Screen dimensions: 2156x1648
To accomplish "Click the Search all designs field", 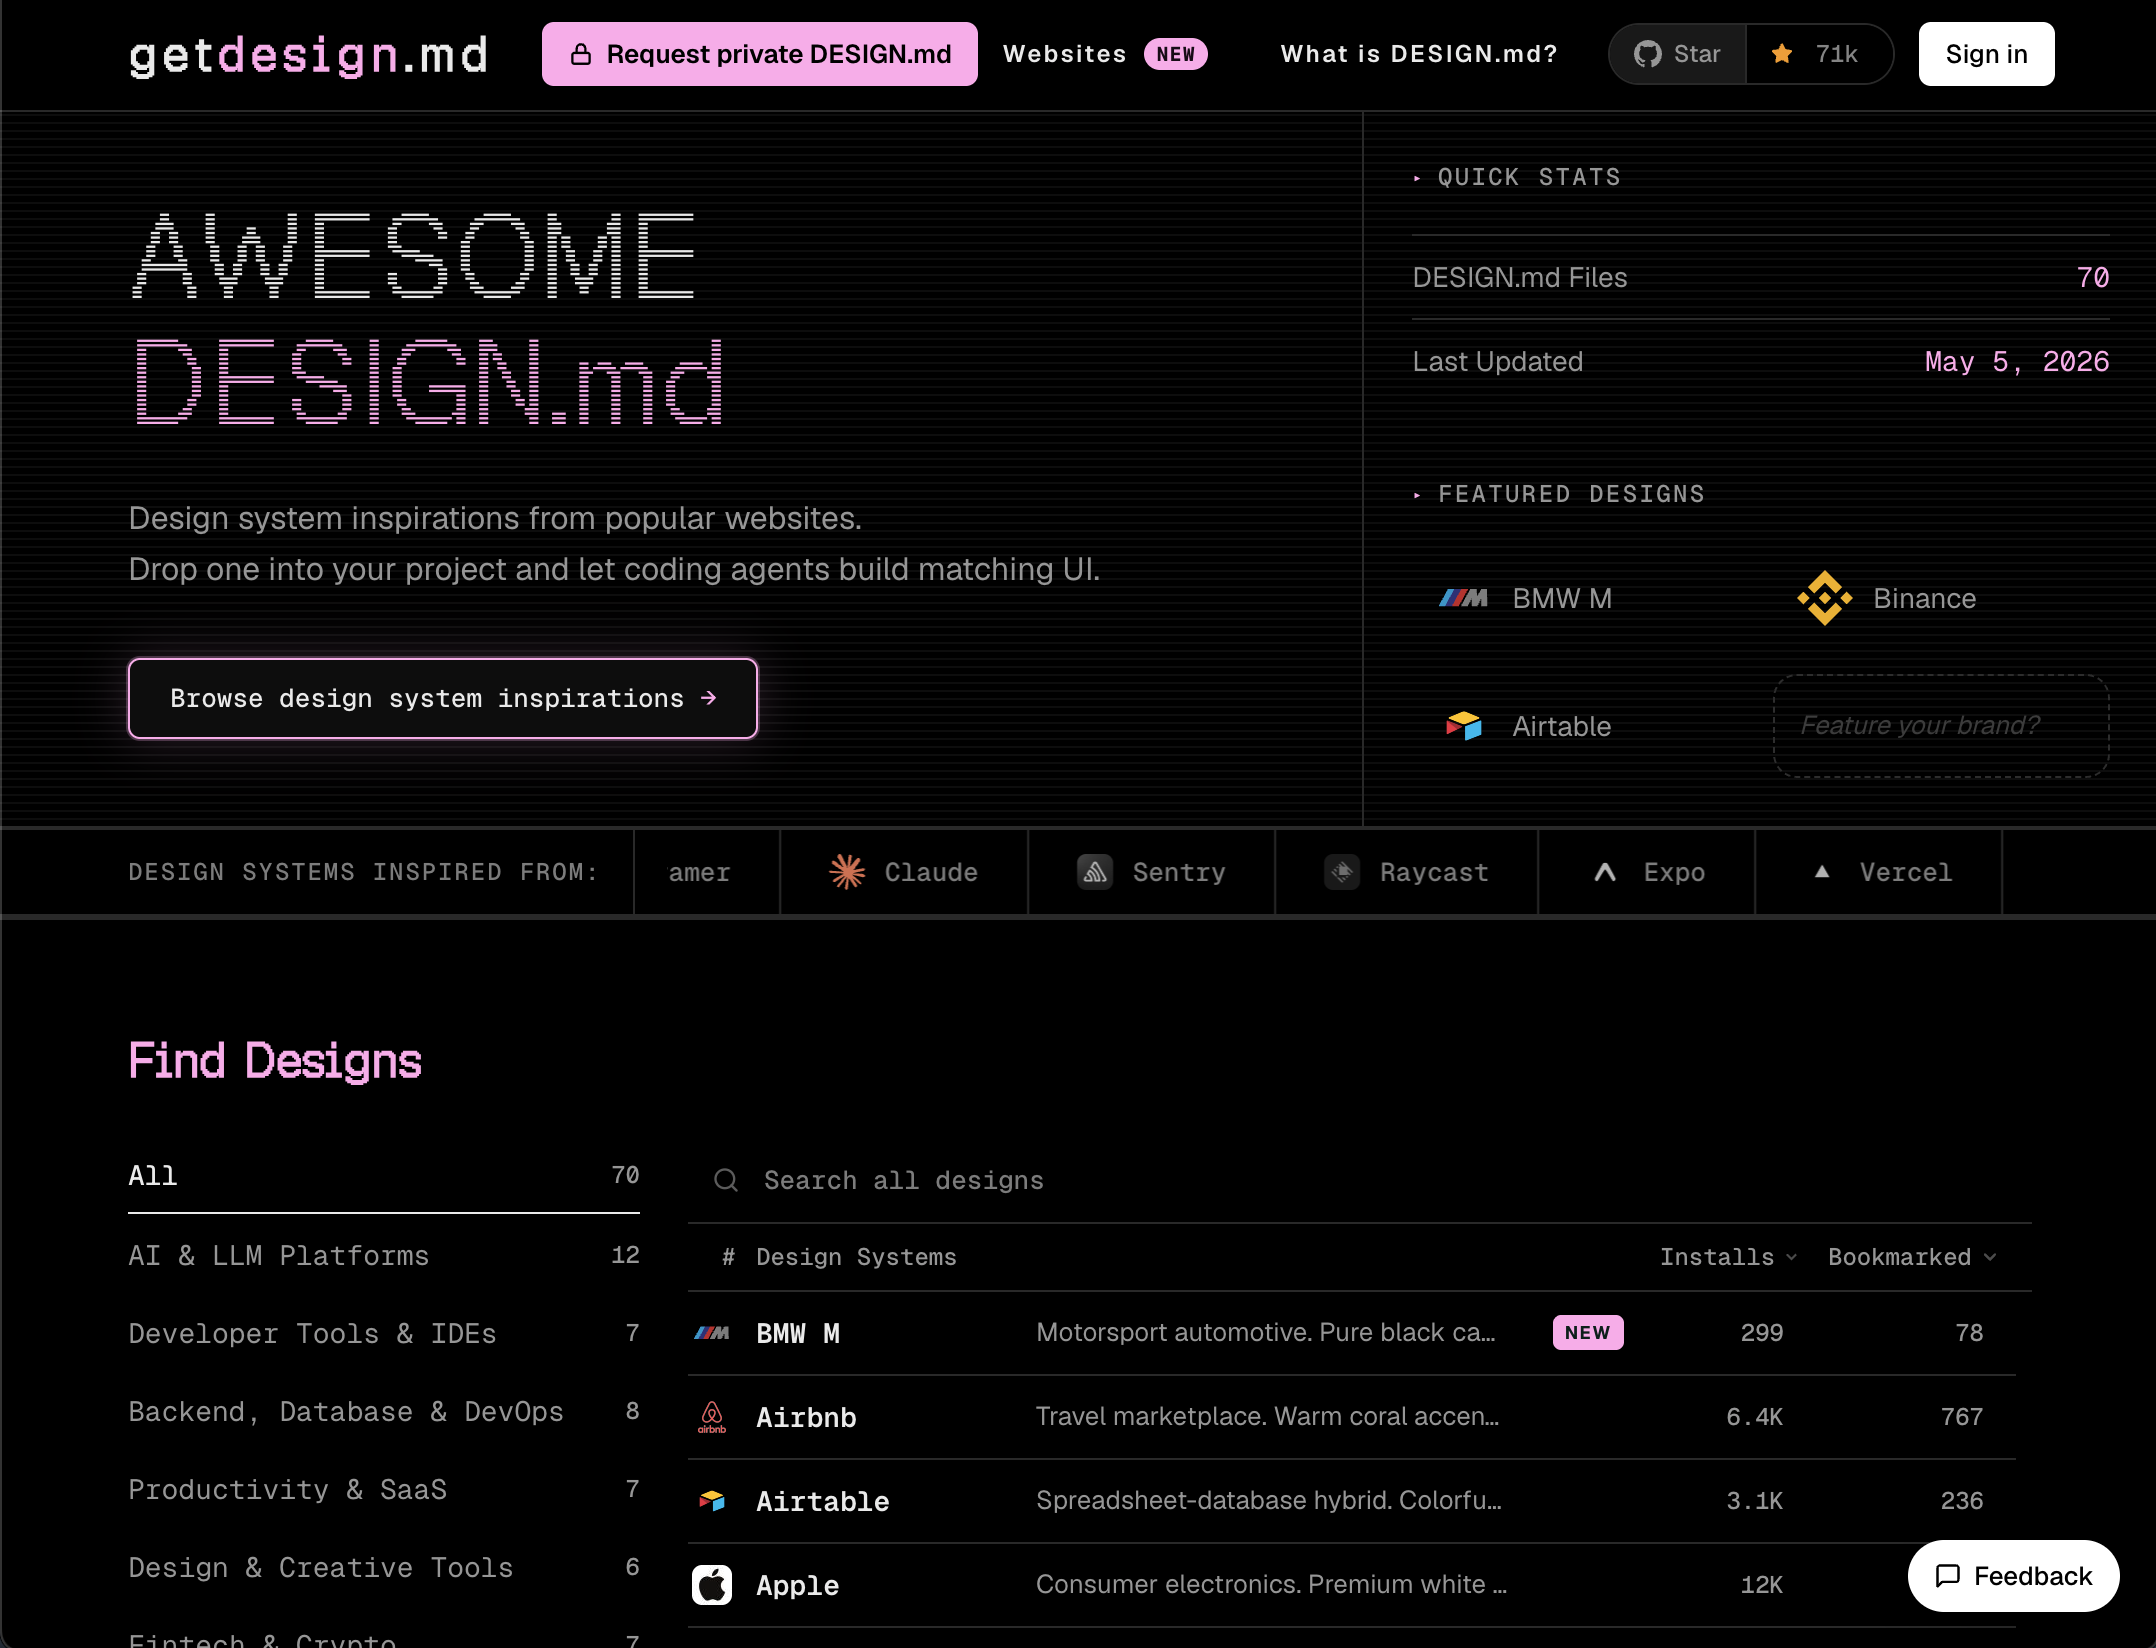I will point(1360,1181).
